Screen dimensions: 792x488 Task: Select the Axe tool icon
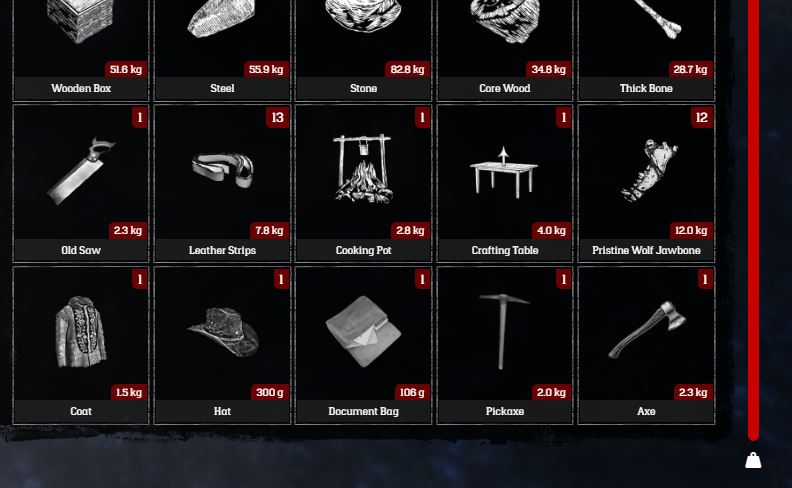(x=647, y=329)
